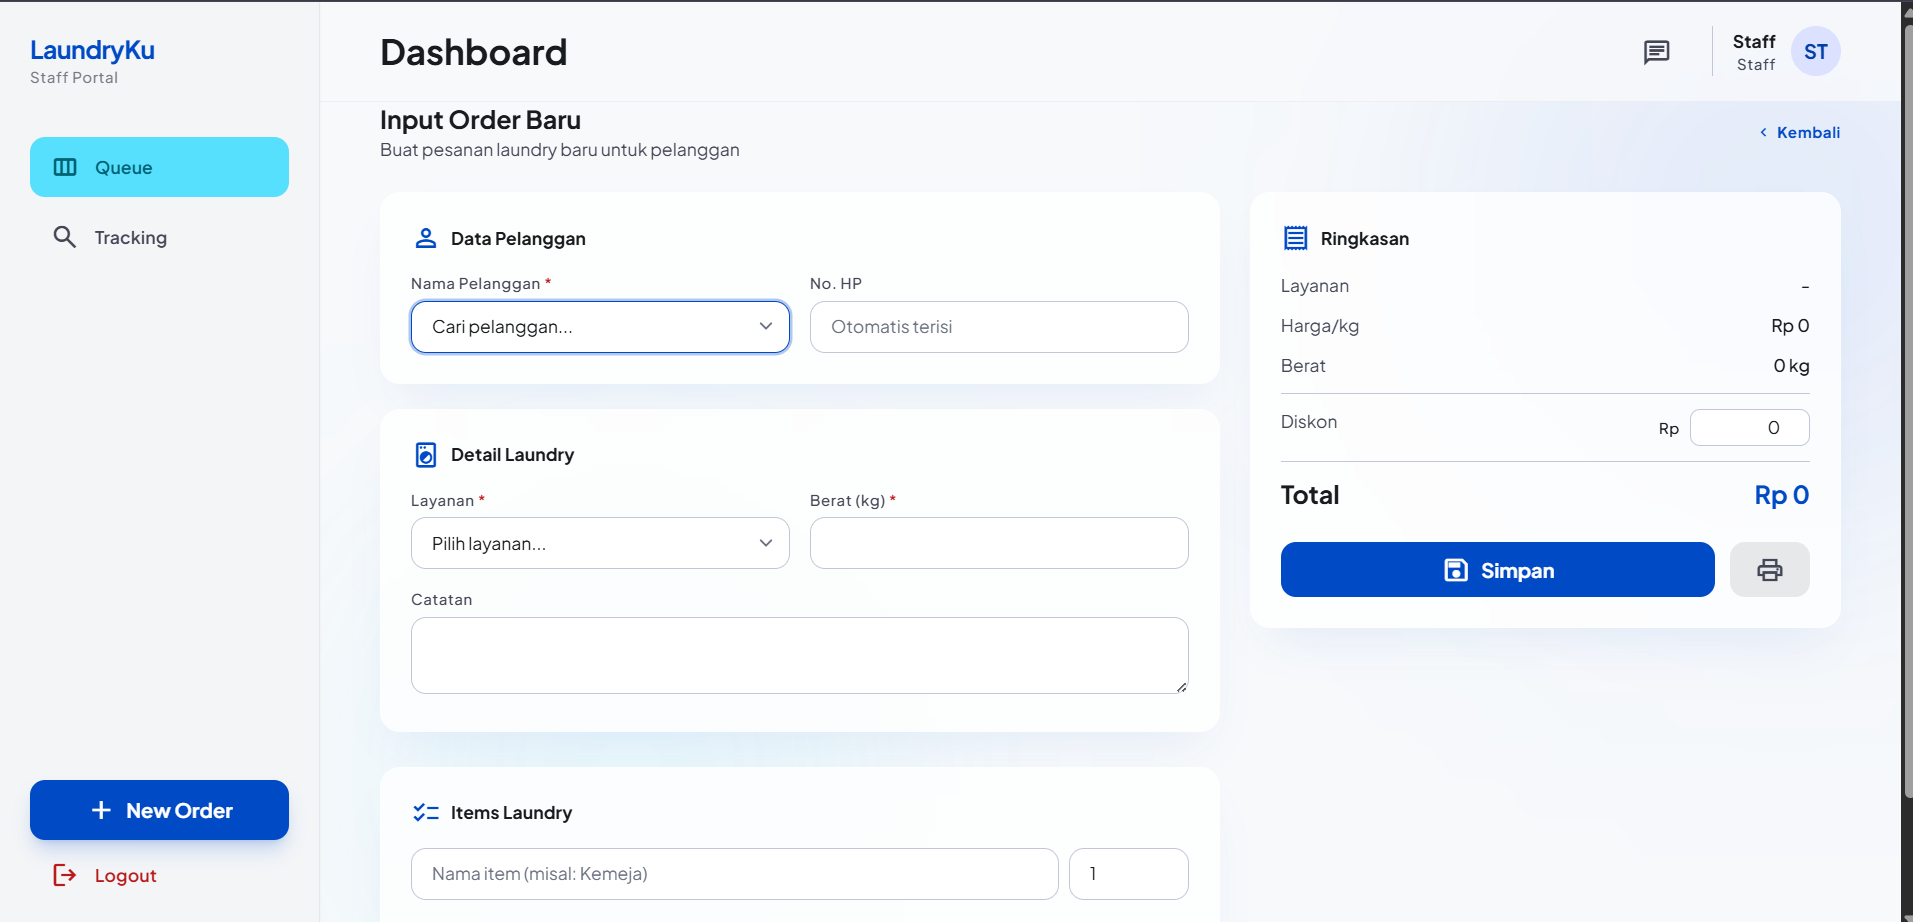Click the Items Laundry checklist icon

[x=426, y=812]
